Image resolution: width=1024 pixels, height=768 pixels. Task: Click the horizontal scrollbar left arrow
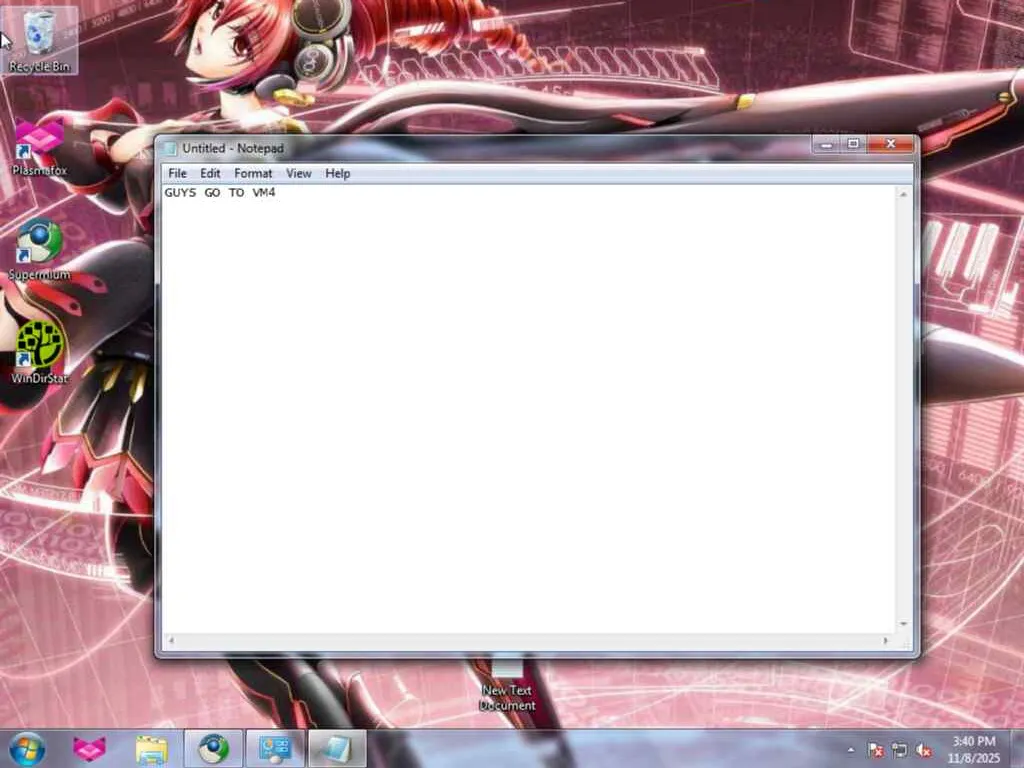pyautogui.click(x=171, y=641)
